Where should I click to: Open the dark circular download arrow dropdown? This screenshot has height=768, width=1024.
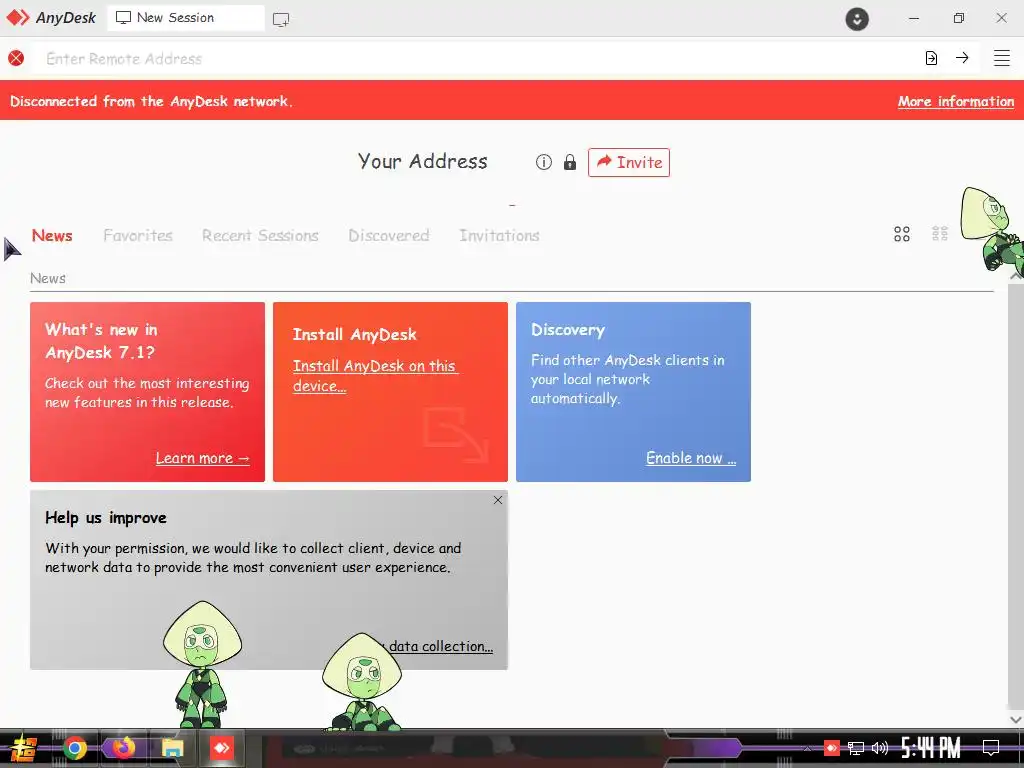pyautogui.click(x=857, y=19)
